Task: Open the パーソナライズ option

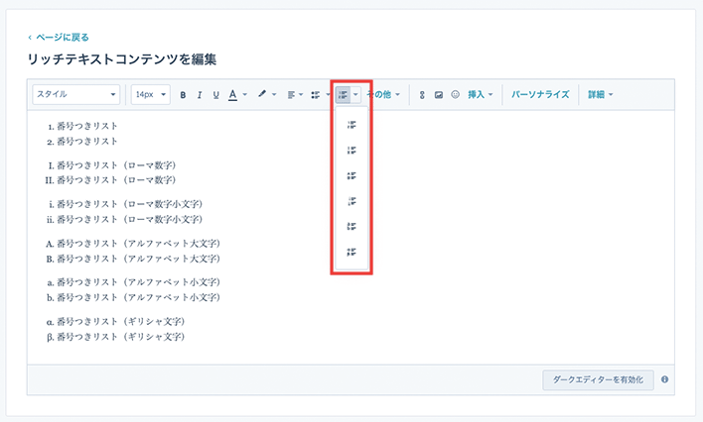Action: point(540,95)
